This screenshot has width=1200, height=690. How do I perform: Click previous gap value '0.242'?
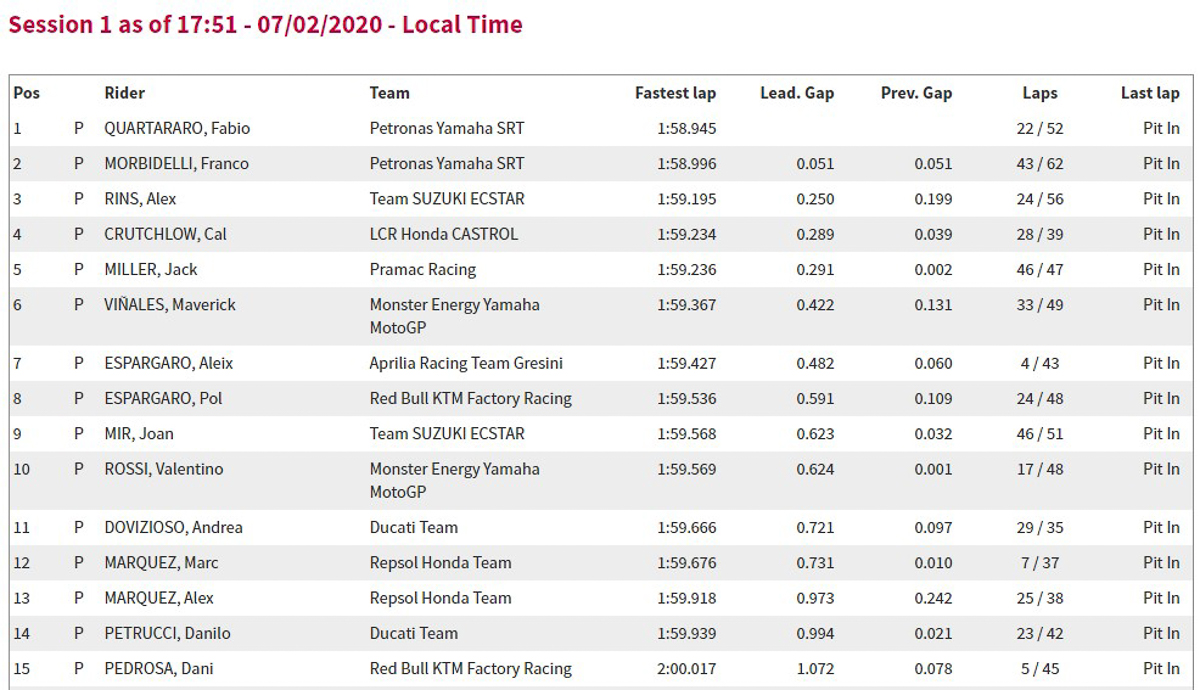click(x=934, y=598)
